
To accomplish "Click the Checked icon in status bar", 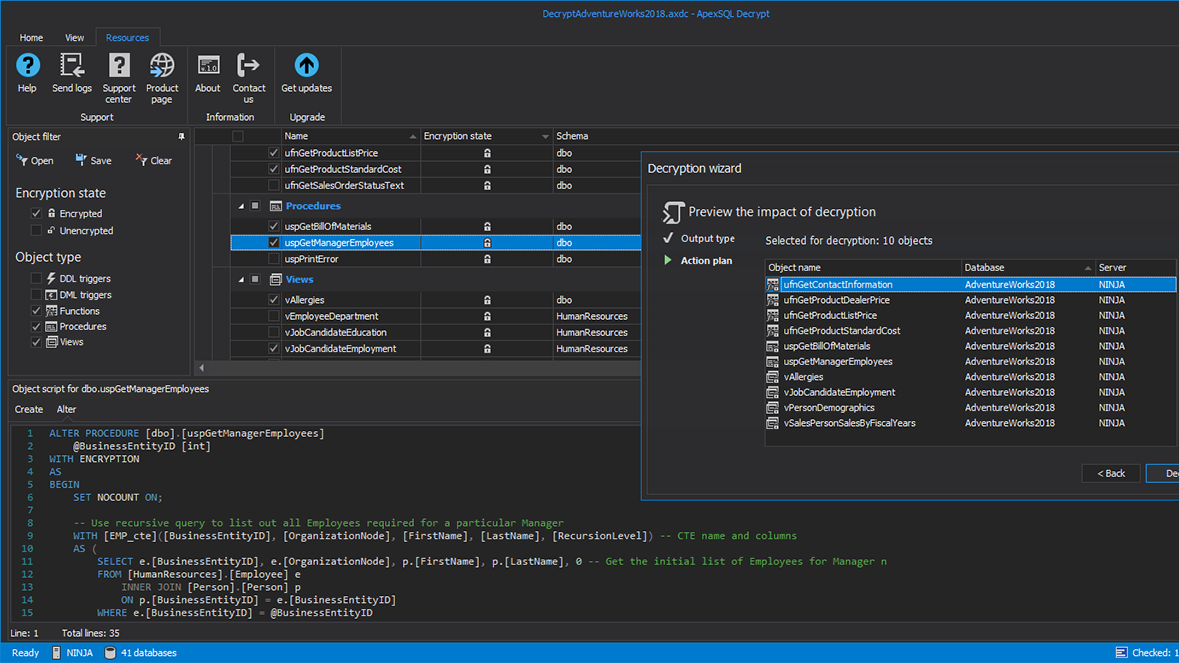I will (1121, 652).
